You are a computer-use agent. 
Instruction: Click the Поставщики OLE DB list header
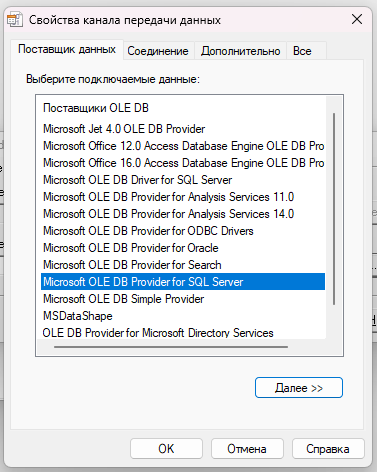[96, 108]
